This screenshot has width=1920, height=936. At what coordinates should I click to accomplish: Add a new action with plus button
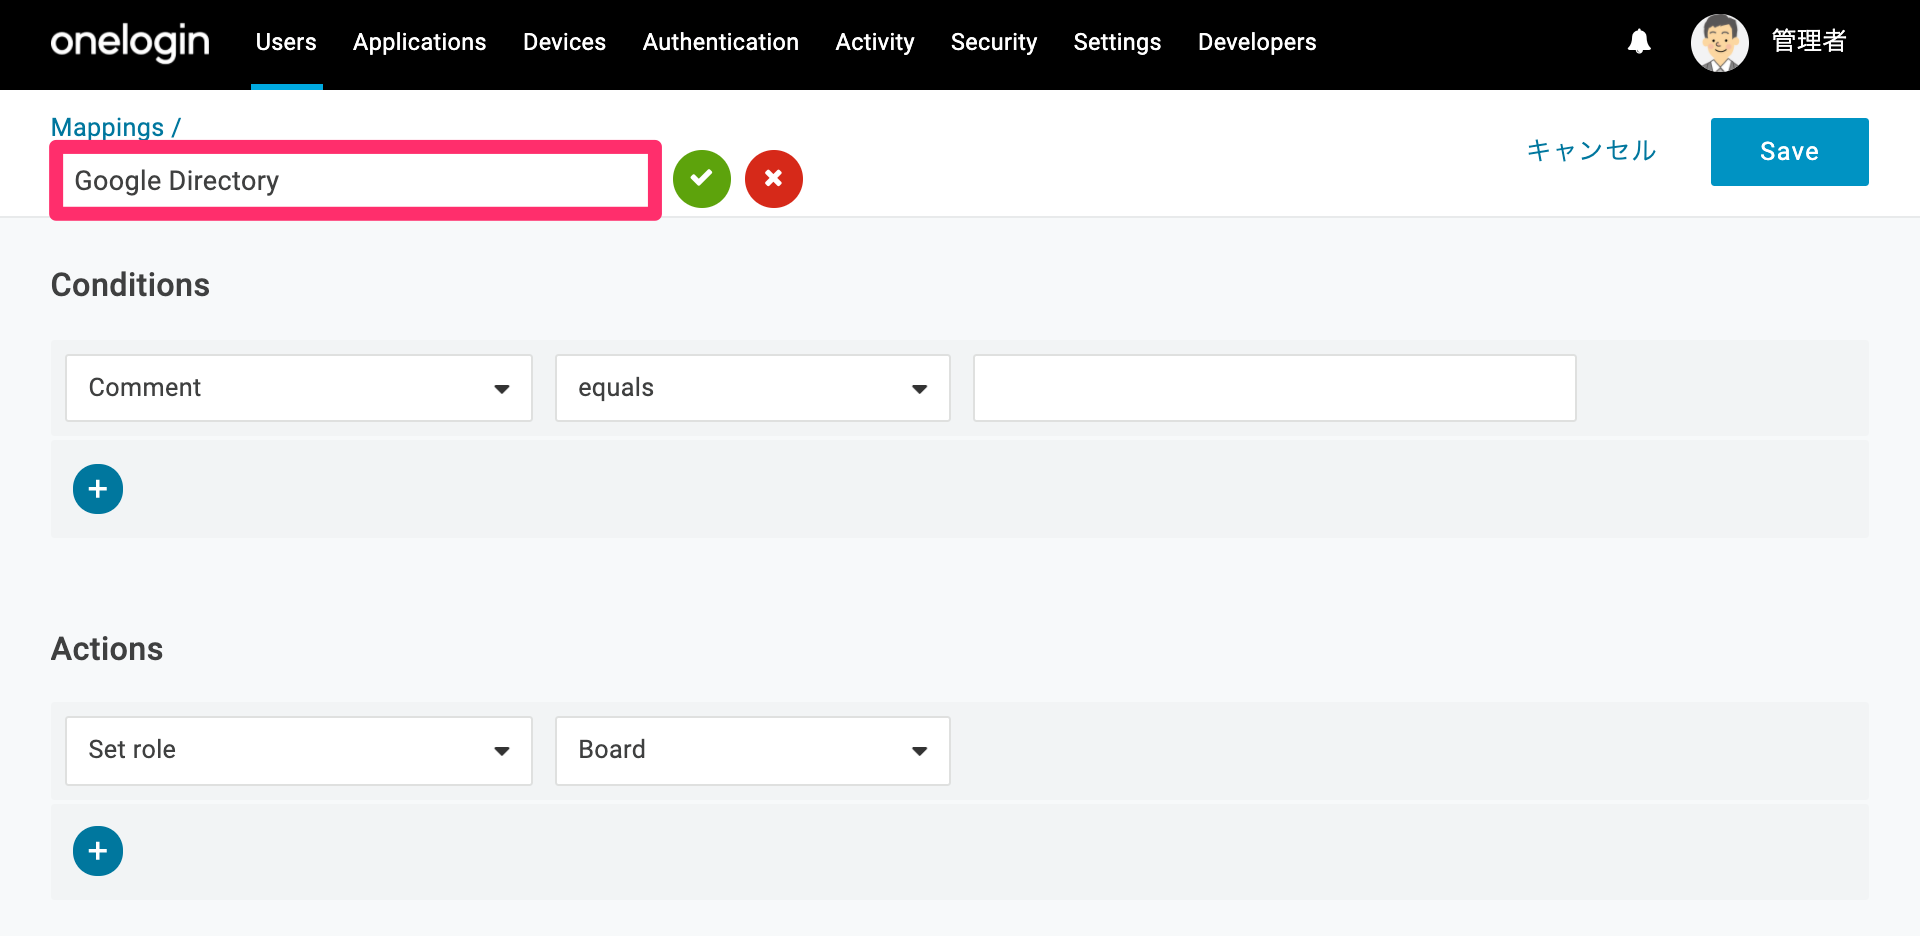point(98,851)
